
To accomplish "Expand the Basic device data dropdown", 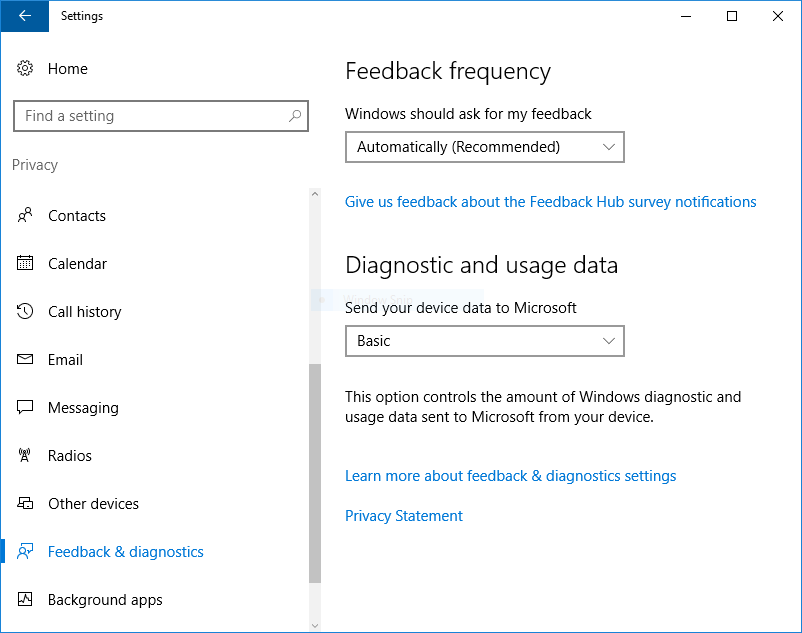I will tap(484, 341).
